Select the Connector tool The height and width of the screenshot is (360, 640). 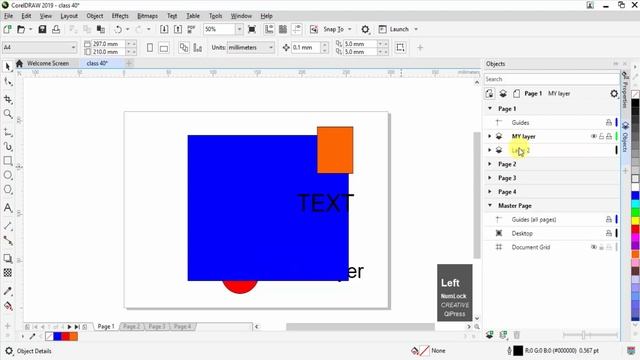pyautogui.click(x=8, y=240)
